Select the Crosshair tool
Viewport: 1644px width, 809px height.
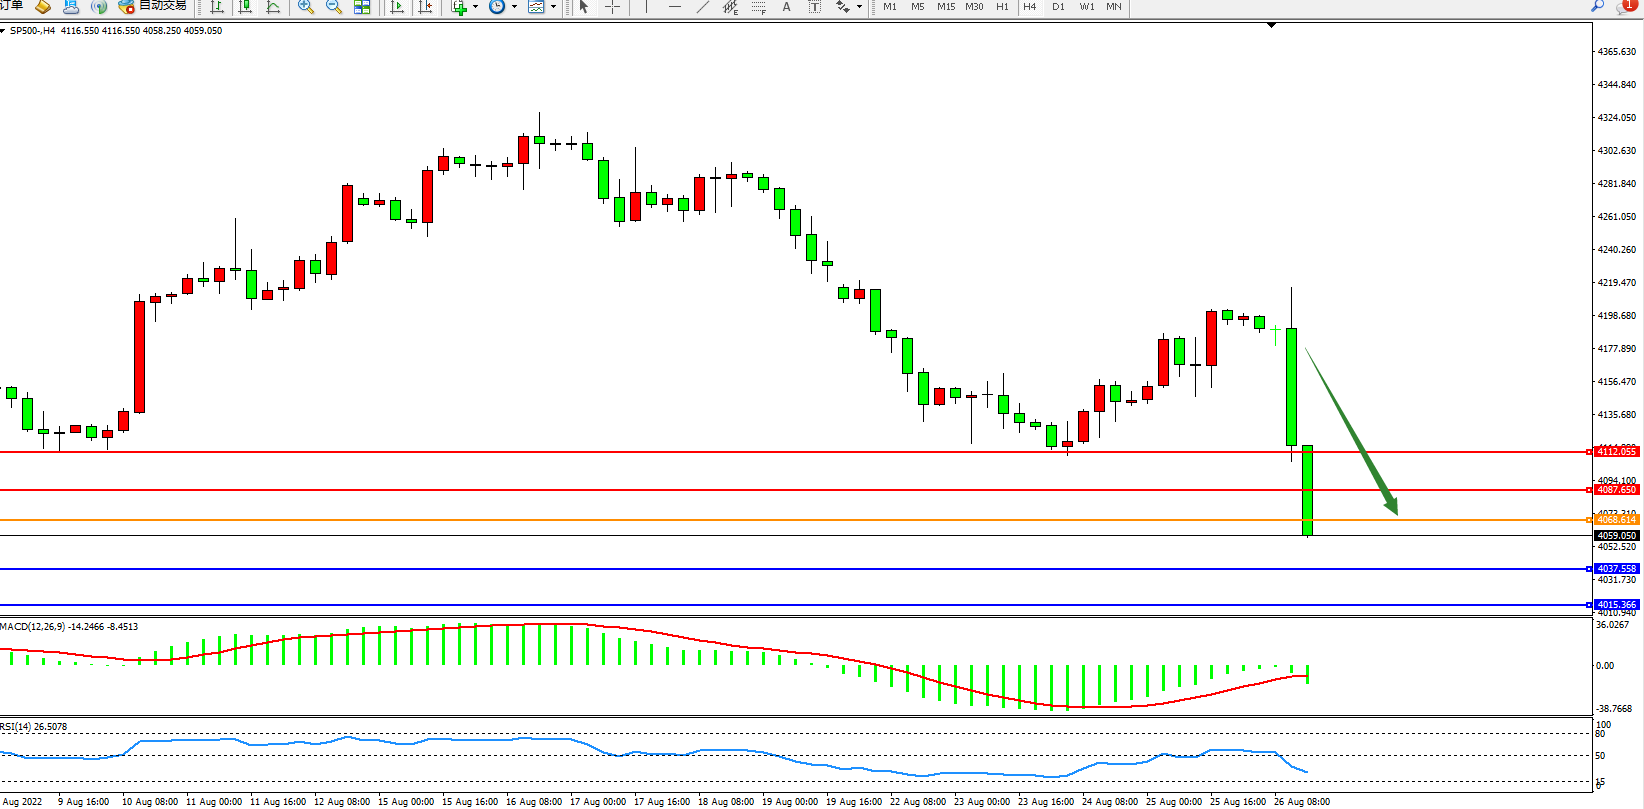point(612,7)
